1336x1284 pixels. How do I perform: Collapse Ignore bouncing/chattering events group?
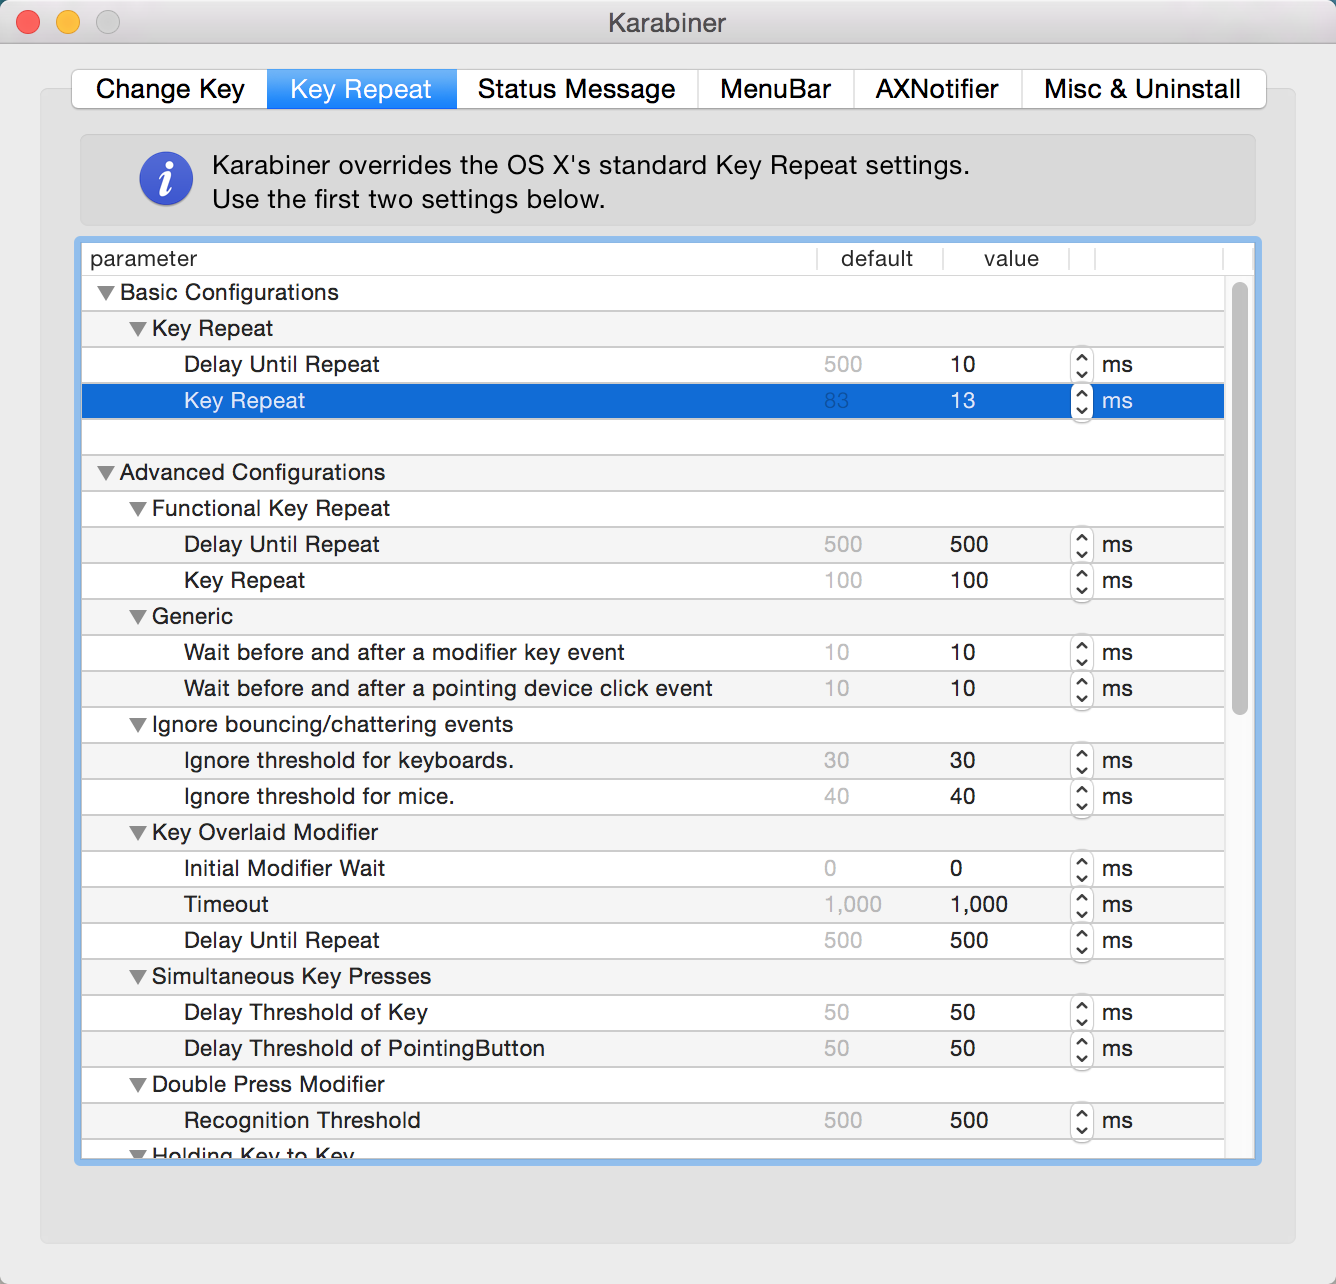(138, 725)
